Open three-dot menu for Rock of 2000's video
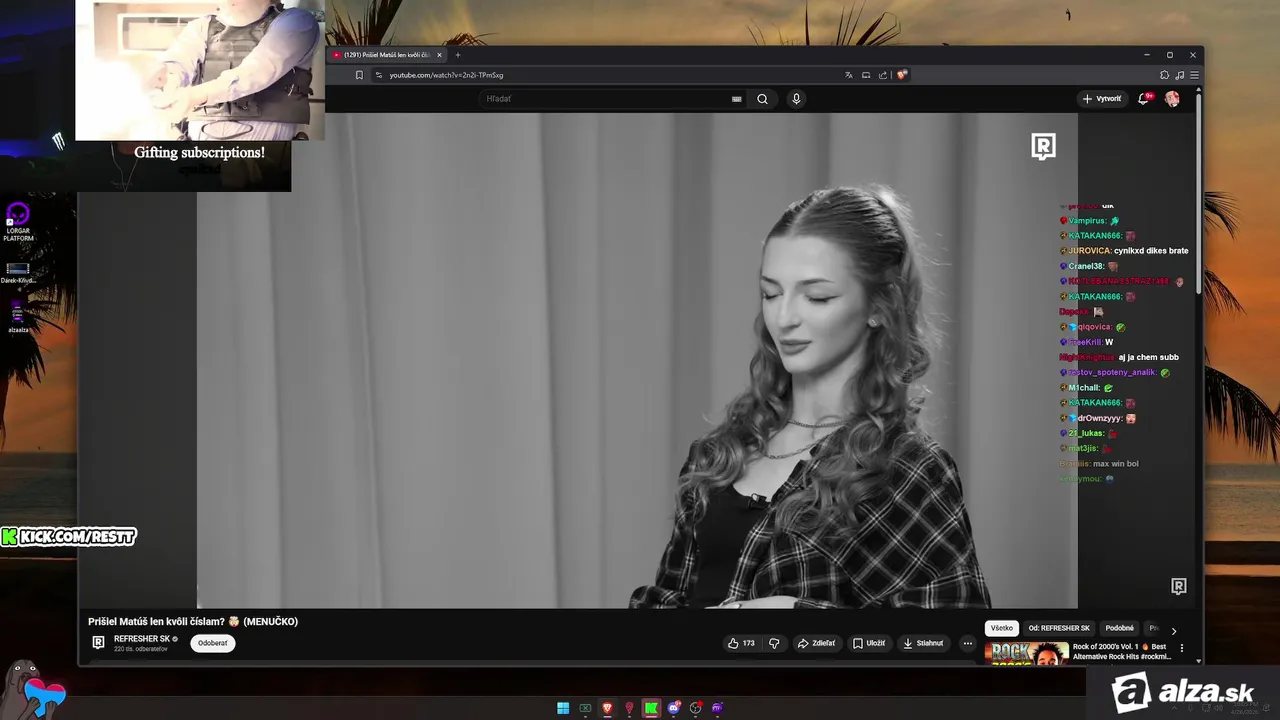This screenshot has height=720, width=1280. [1181, 648]
